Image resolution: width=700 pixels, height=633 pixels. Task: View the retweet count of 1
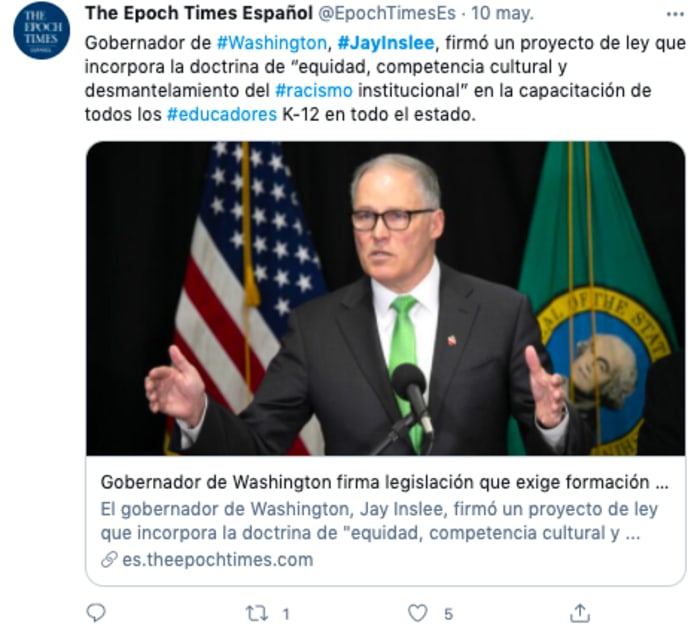pos(286,614)
